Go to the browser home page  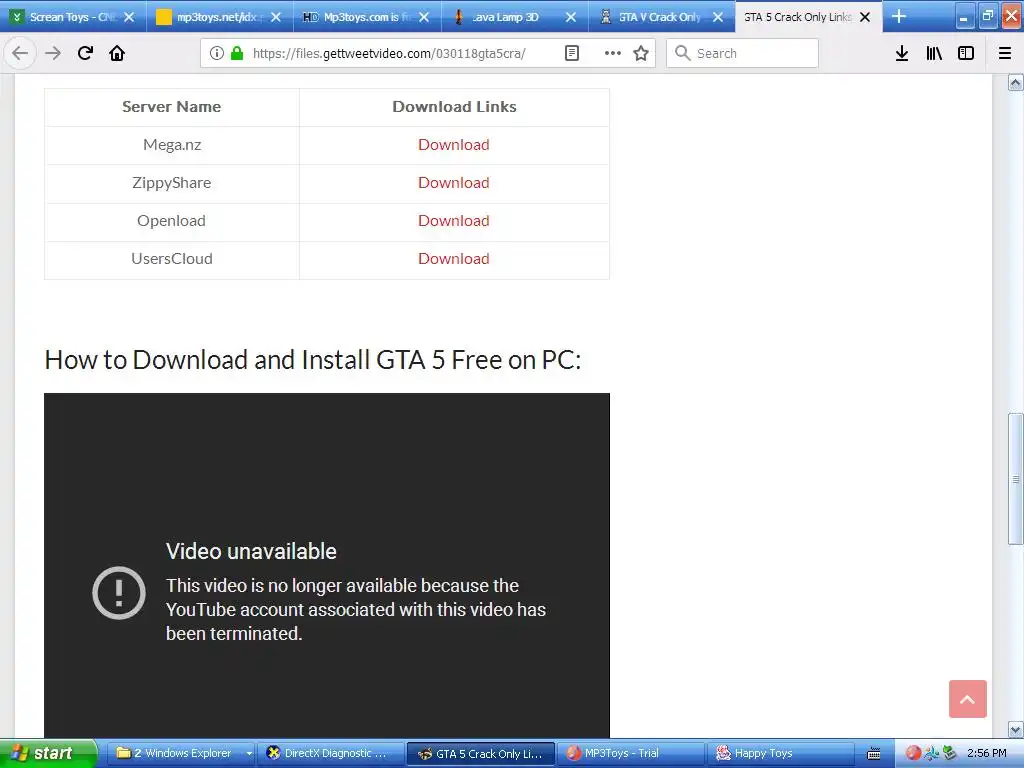coord(117,53)
